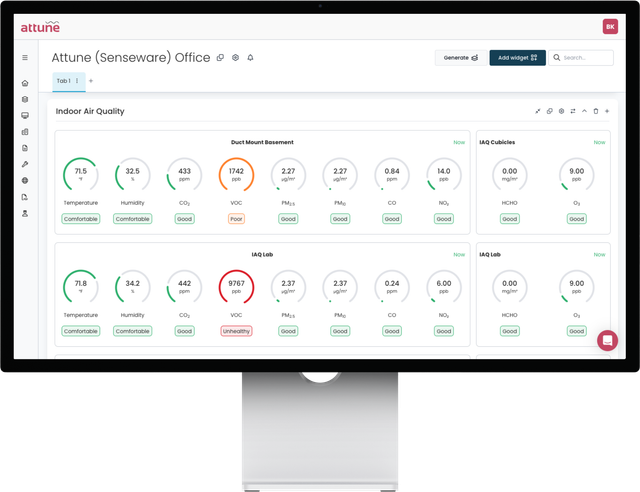Click the Search input field
The image size is (640, 492).
tap(581, 58)
